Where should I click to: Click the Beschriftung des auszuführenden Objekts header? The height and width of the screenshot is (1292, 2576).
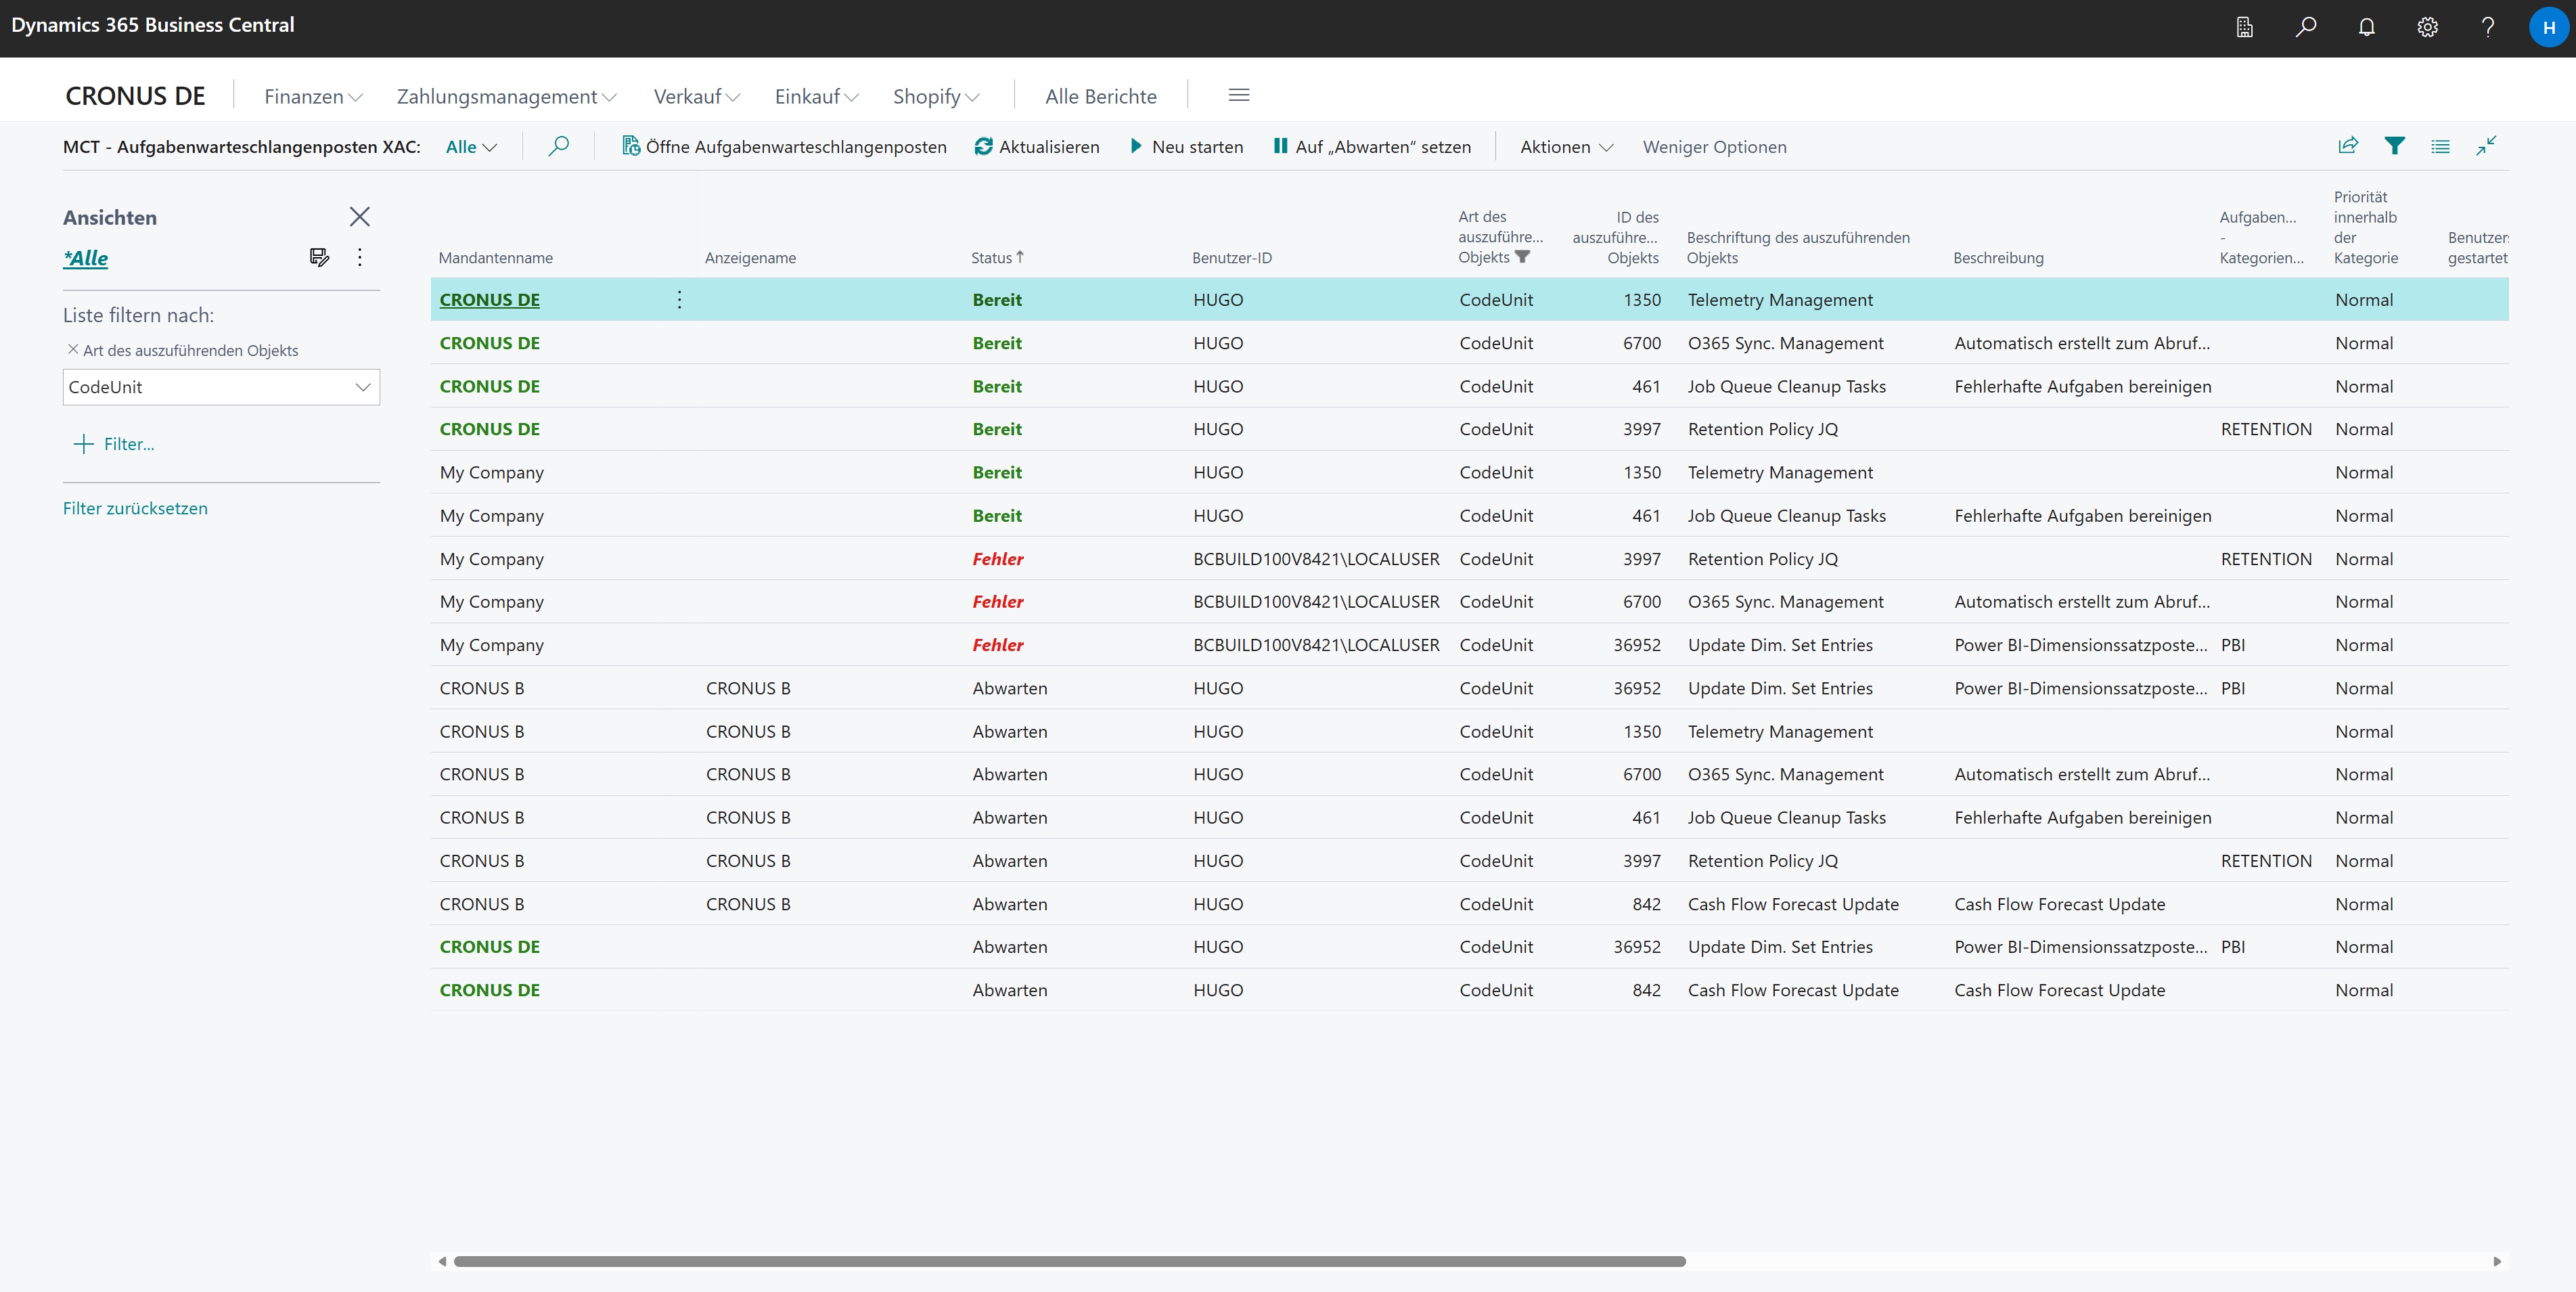pos(1798,247)
